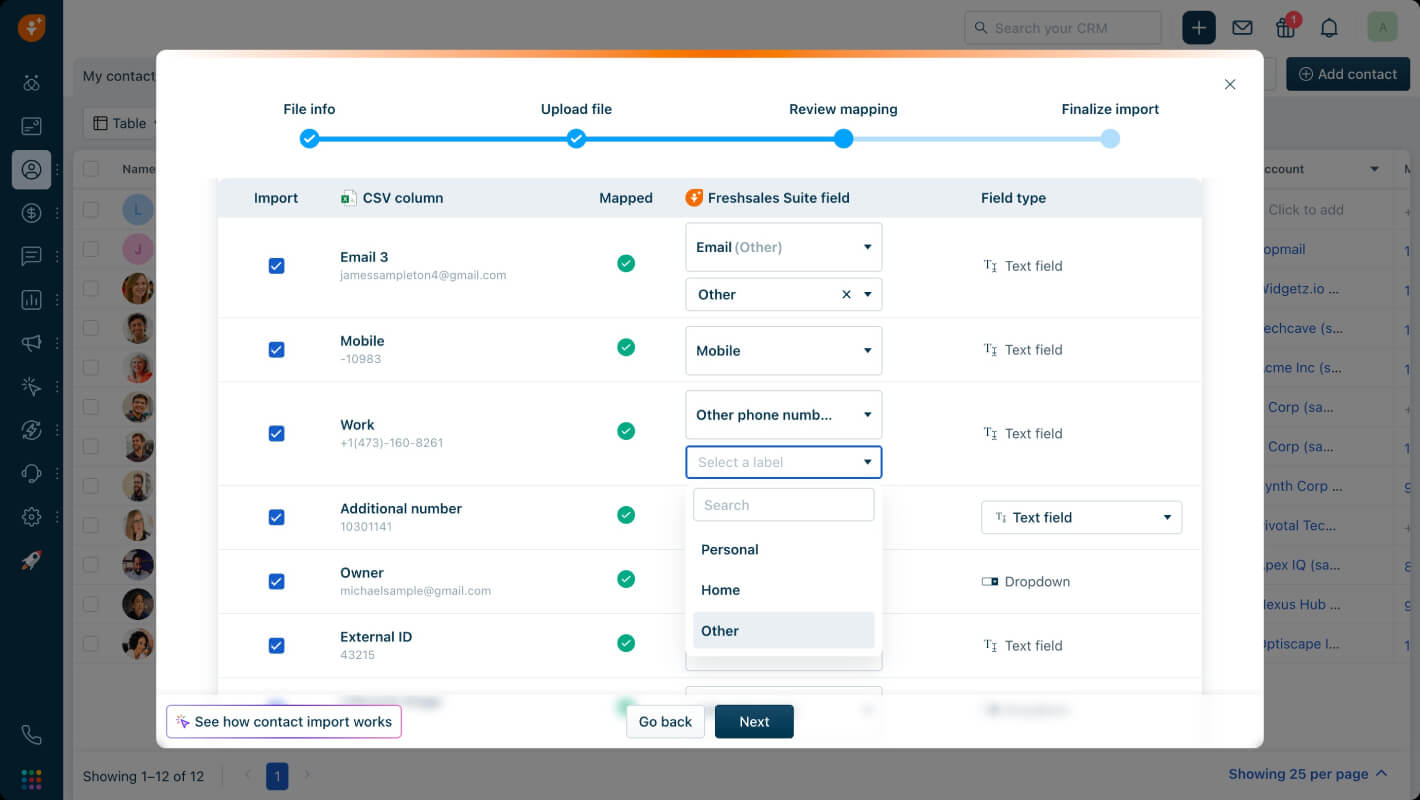Click the Mapped green check for Mobile
1420x800 pixels.
626,347
